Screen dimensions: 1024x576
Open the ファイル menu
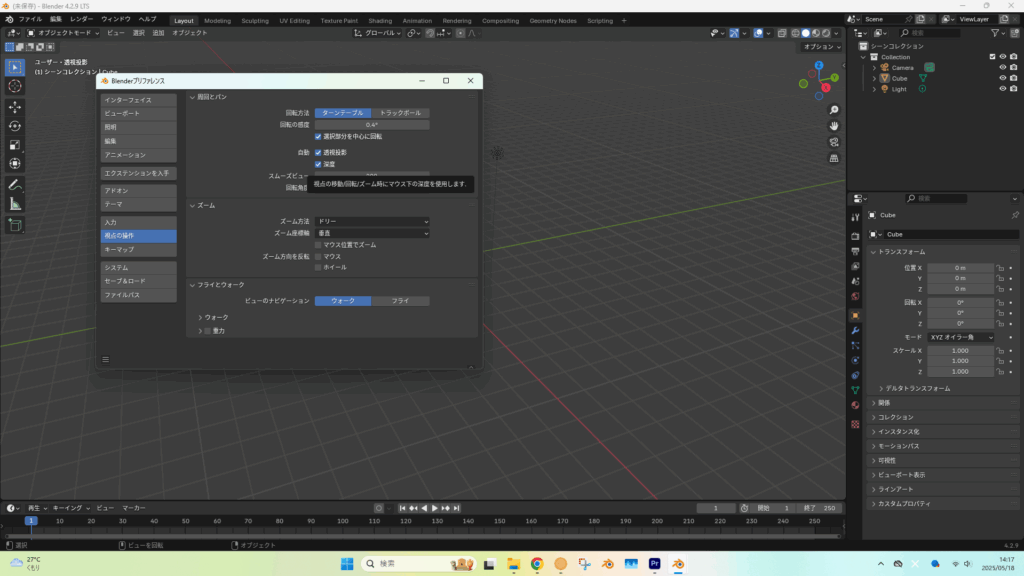tap(30, 19)
